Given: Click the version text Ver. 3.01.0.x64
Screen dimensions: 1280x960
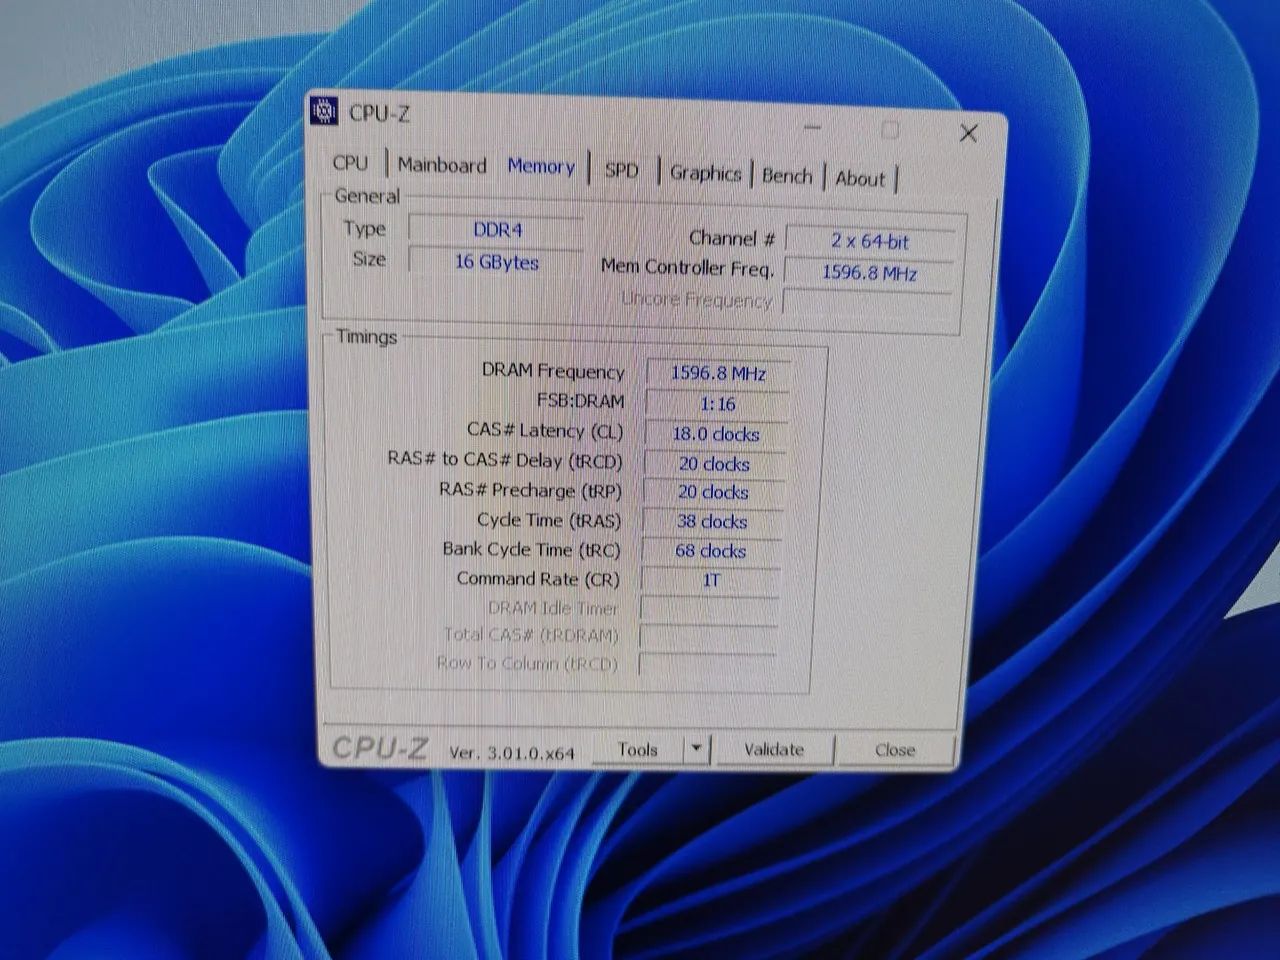Looking at the screenshot, I should coord(512,753).
